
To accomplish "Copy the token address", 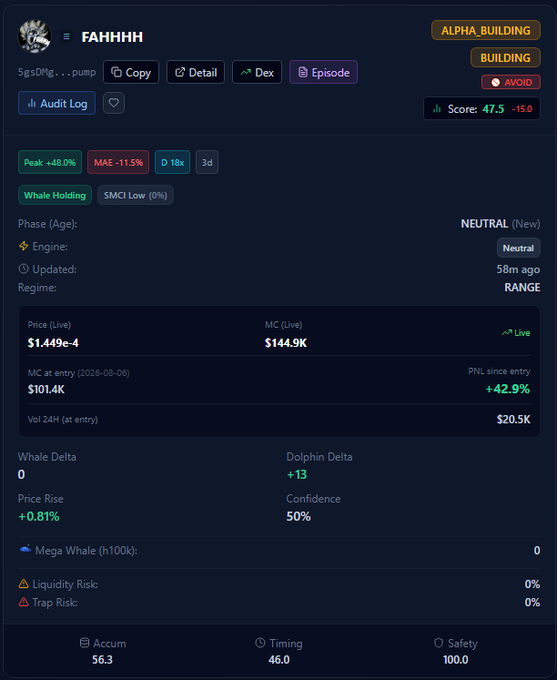I will pyautogui.click(x=131, y=72).
